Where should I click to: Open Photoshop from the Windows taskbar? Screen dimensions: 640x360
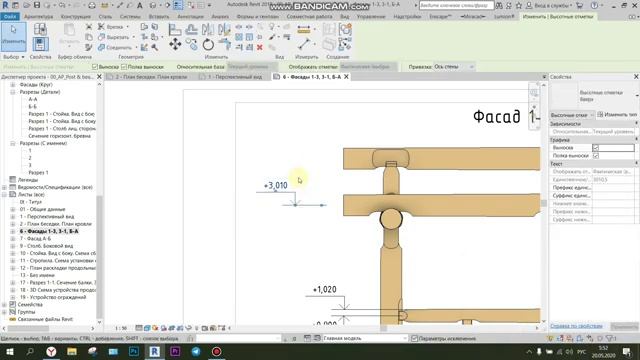133,351
